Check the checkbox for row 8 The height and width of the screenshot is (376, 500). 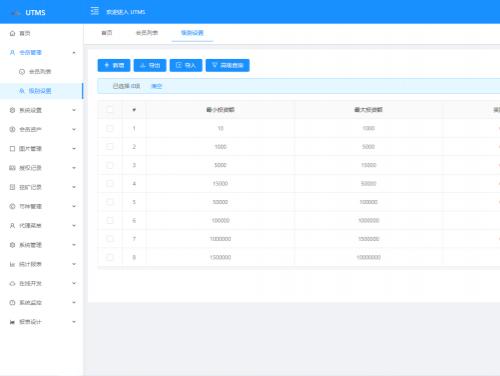tap(109, 257)
